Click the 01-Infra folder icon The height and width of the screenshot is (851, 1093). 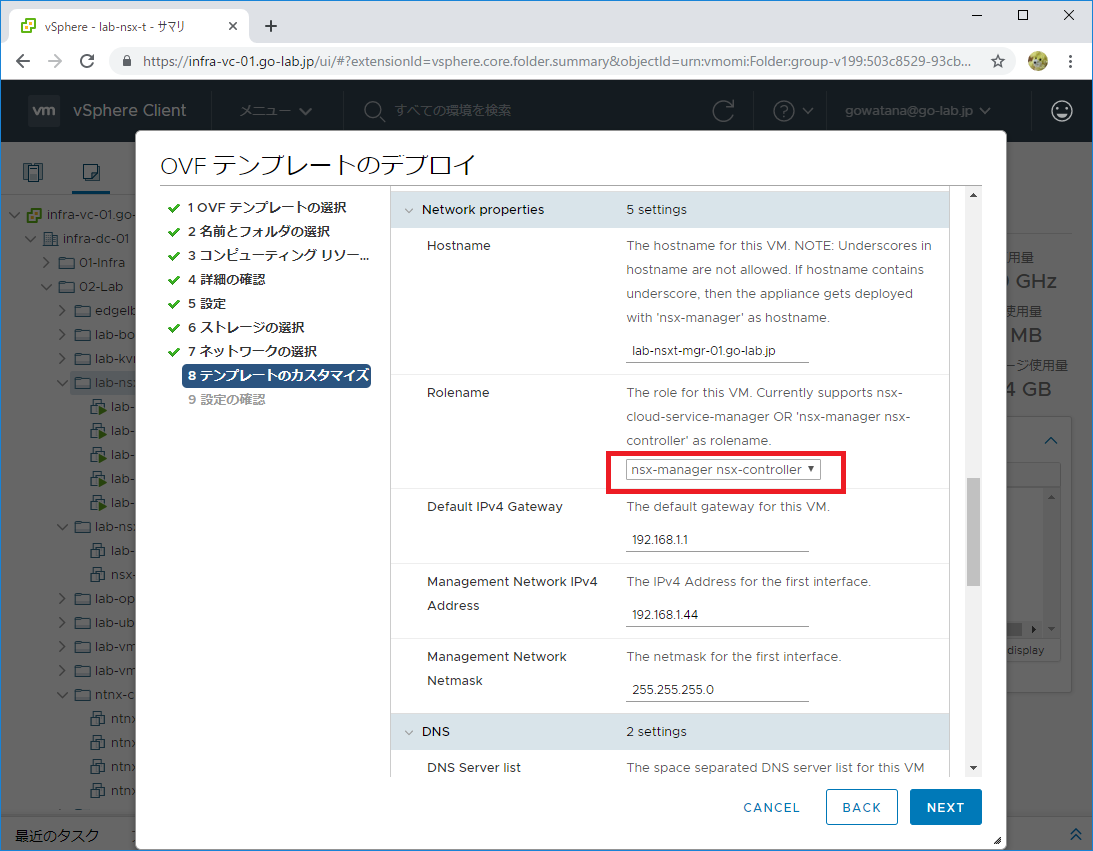coord(67,263)
